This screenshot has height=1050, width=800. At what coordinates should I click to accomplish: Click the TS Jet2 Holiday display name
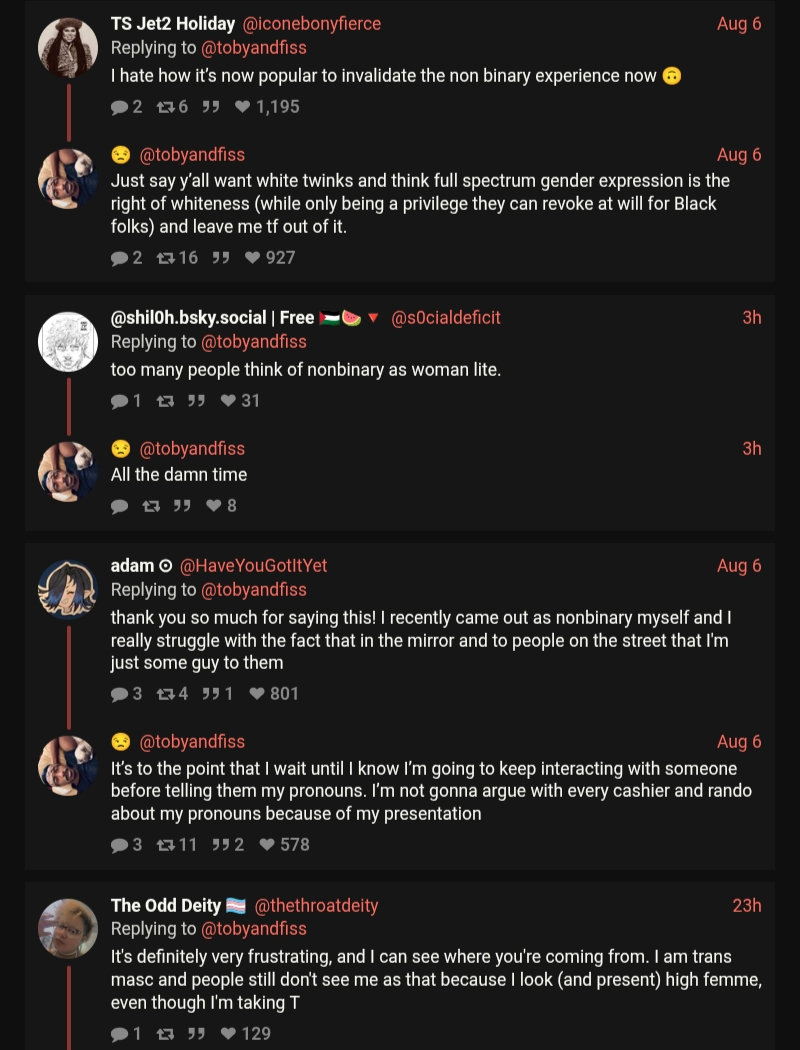pos(173,23)
